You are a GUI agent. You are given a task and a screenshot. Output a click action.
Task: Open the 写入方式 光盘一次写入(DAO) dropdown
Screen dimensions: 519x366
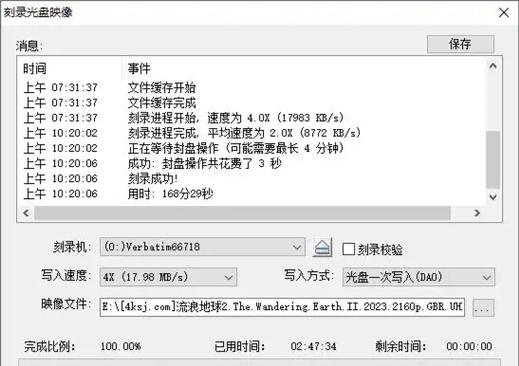pos(419,277)
